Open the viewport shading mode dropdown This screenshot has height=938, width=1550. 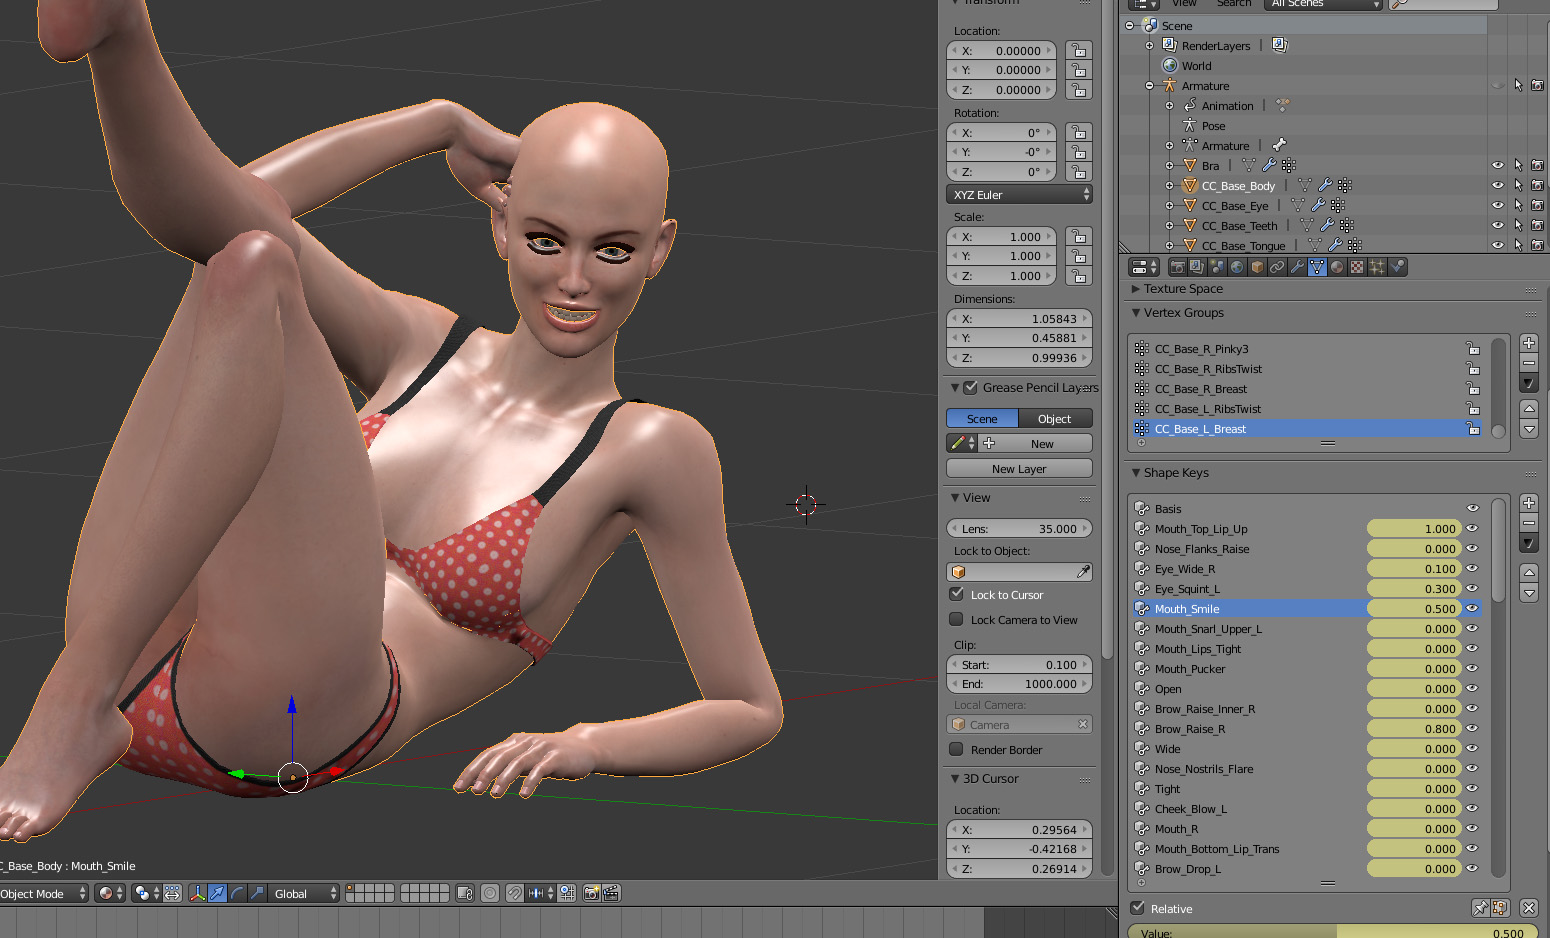pyautogui.click(x=110, y=893)
